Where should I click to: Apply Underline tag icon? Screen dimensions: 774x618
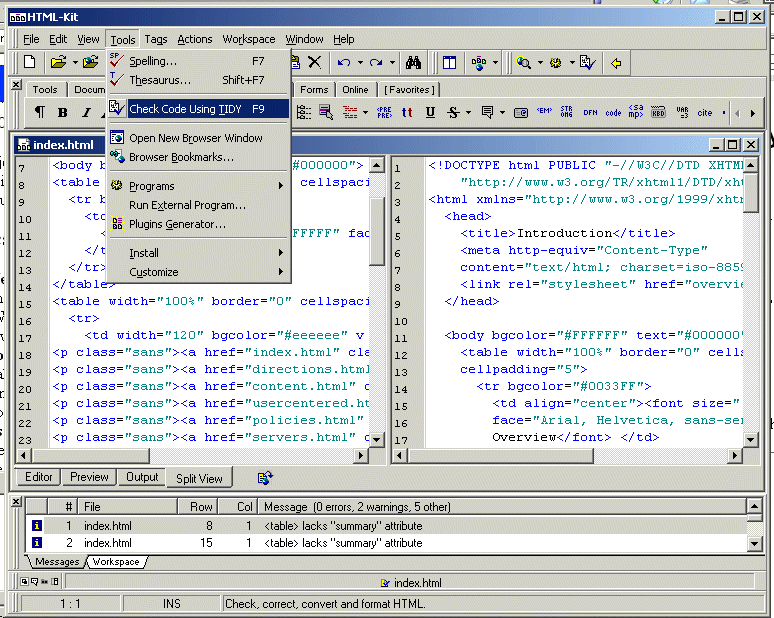point(430,113)
